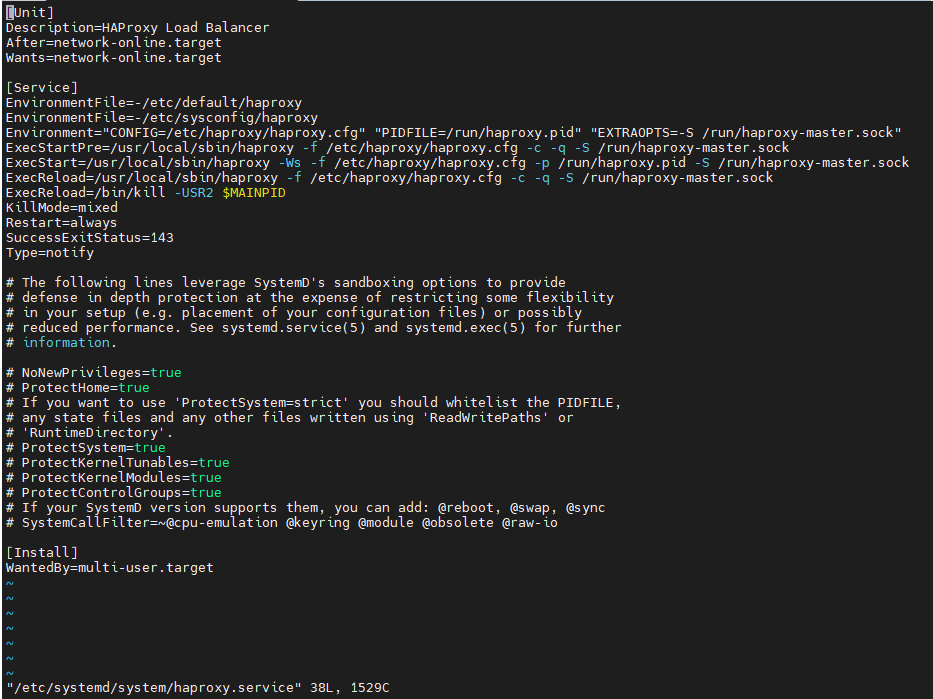Click the "EXTRAOPTS=-S /run/haproxy-master.sock" value
The height and width of the screenshot is (699, 933).
pos(746,133)
